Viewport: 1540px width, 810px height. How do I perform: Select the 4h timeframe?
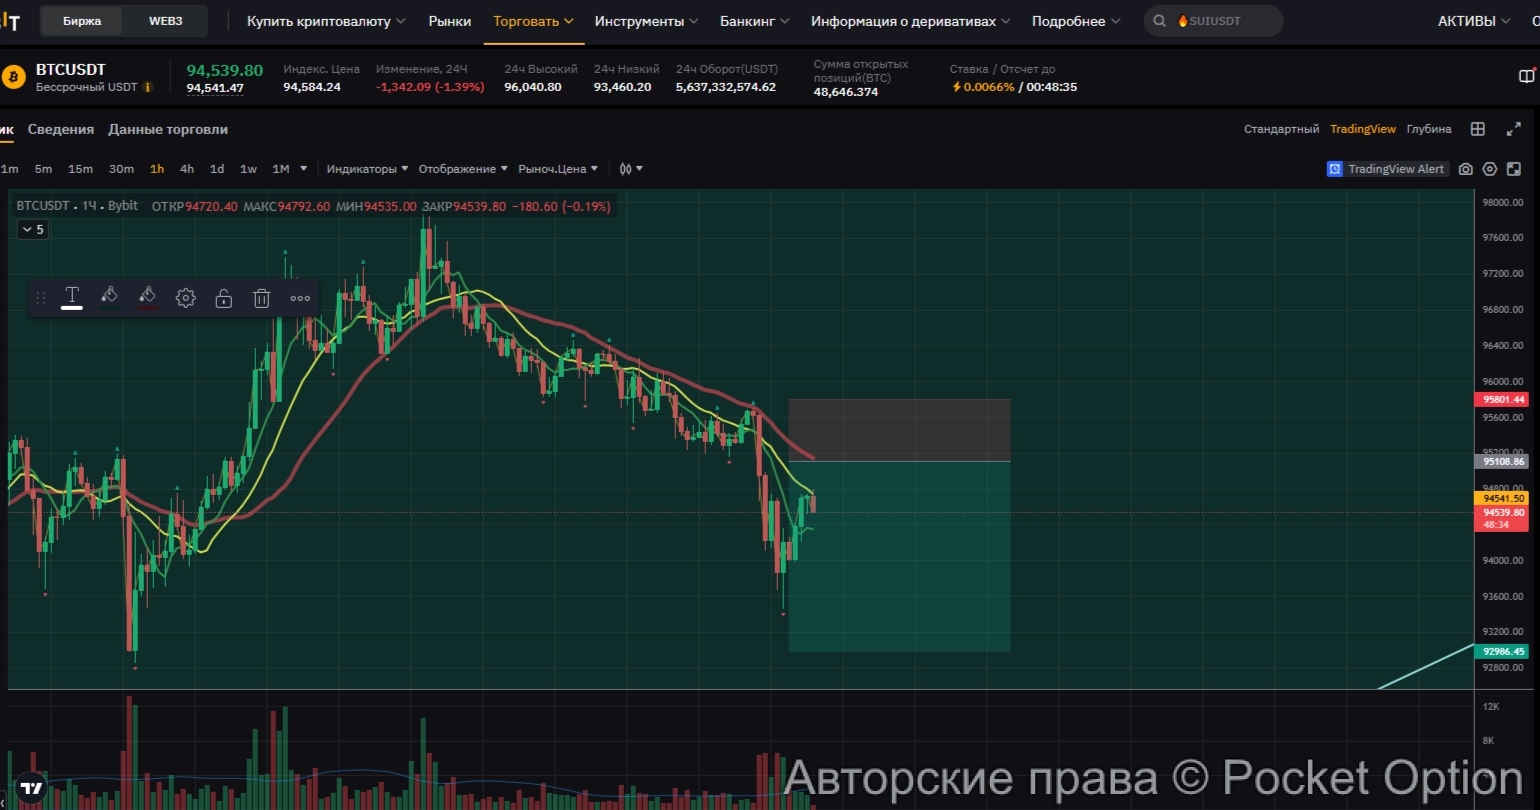(187, 169)
